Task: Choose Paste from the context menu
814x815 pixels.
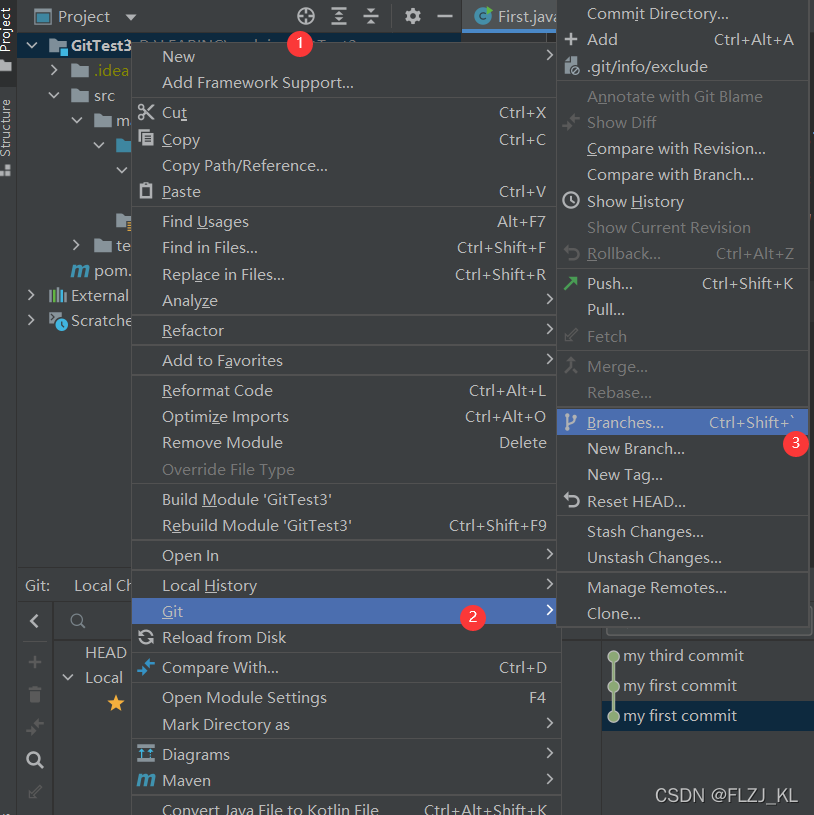Action: click(x=344, y=191)
